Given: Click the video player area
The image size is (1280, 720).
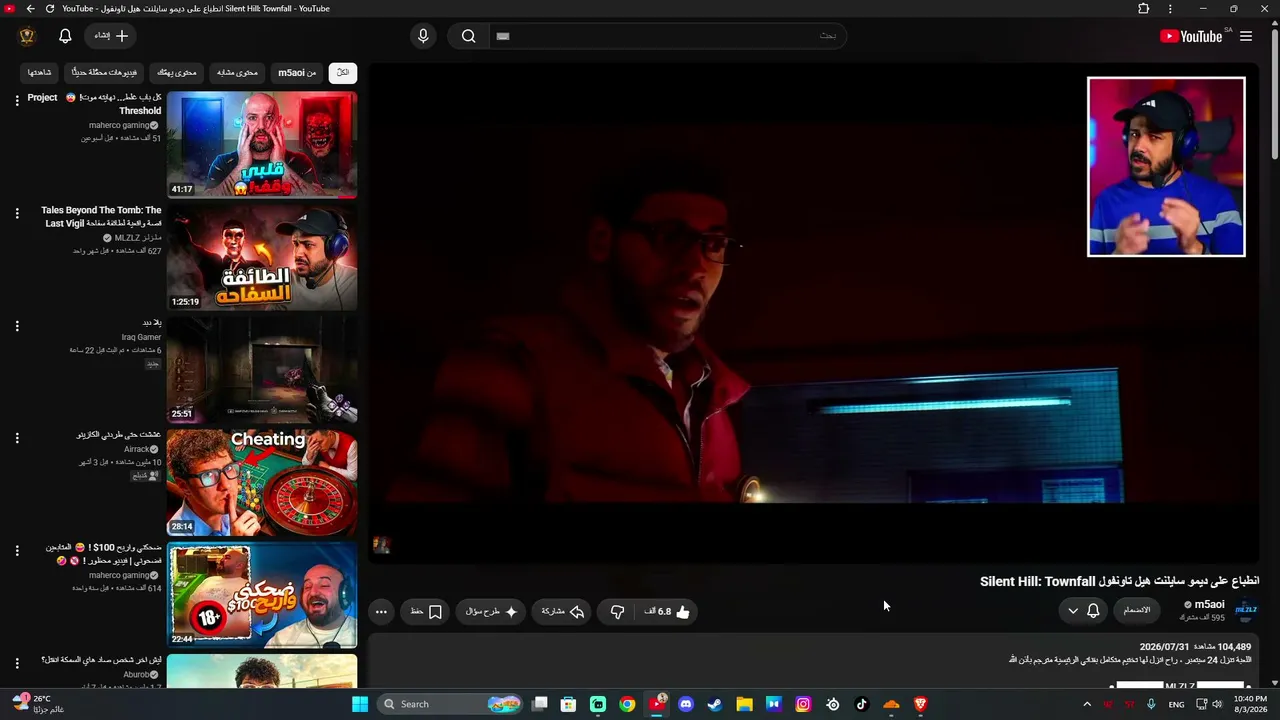Looking at the screenshot, I should 813,312.
